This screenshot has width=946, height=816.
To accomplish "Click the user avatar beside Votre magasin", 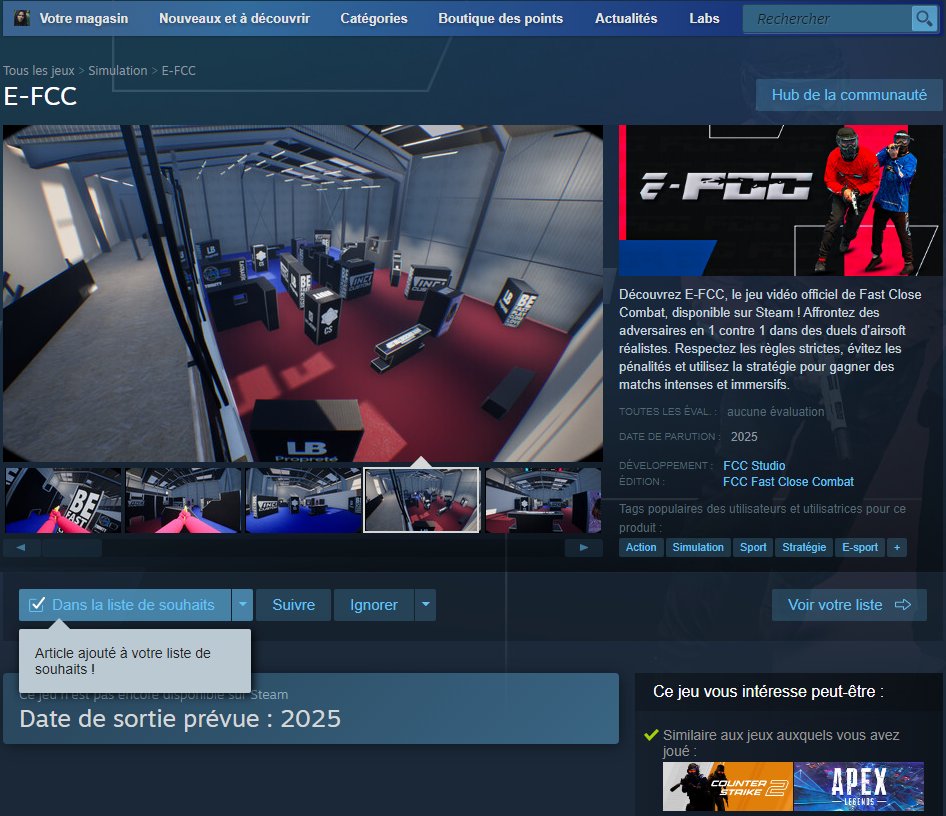I will coord(22,17).
